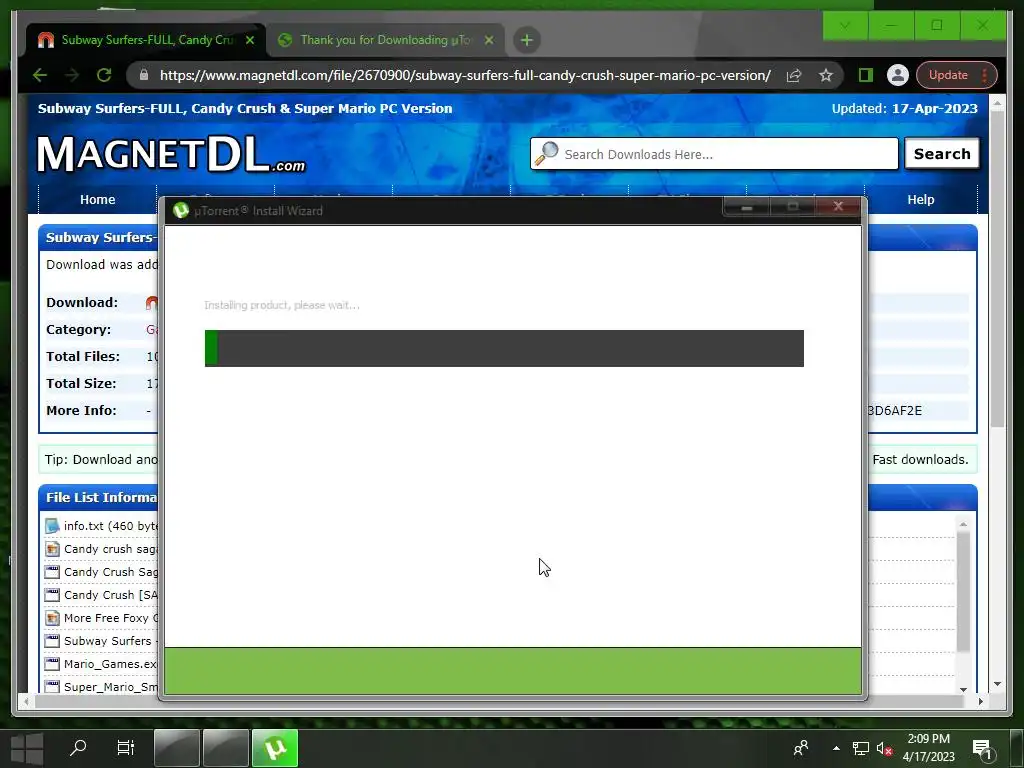1024x768 pixels.
Task: Close the Thank you for Downloading tab
Action: pyautogui.click(x=488, y=40)
